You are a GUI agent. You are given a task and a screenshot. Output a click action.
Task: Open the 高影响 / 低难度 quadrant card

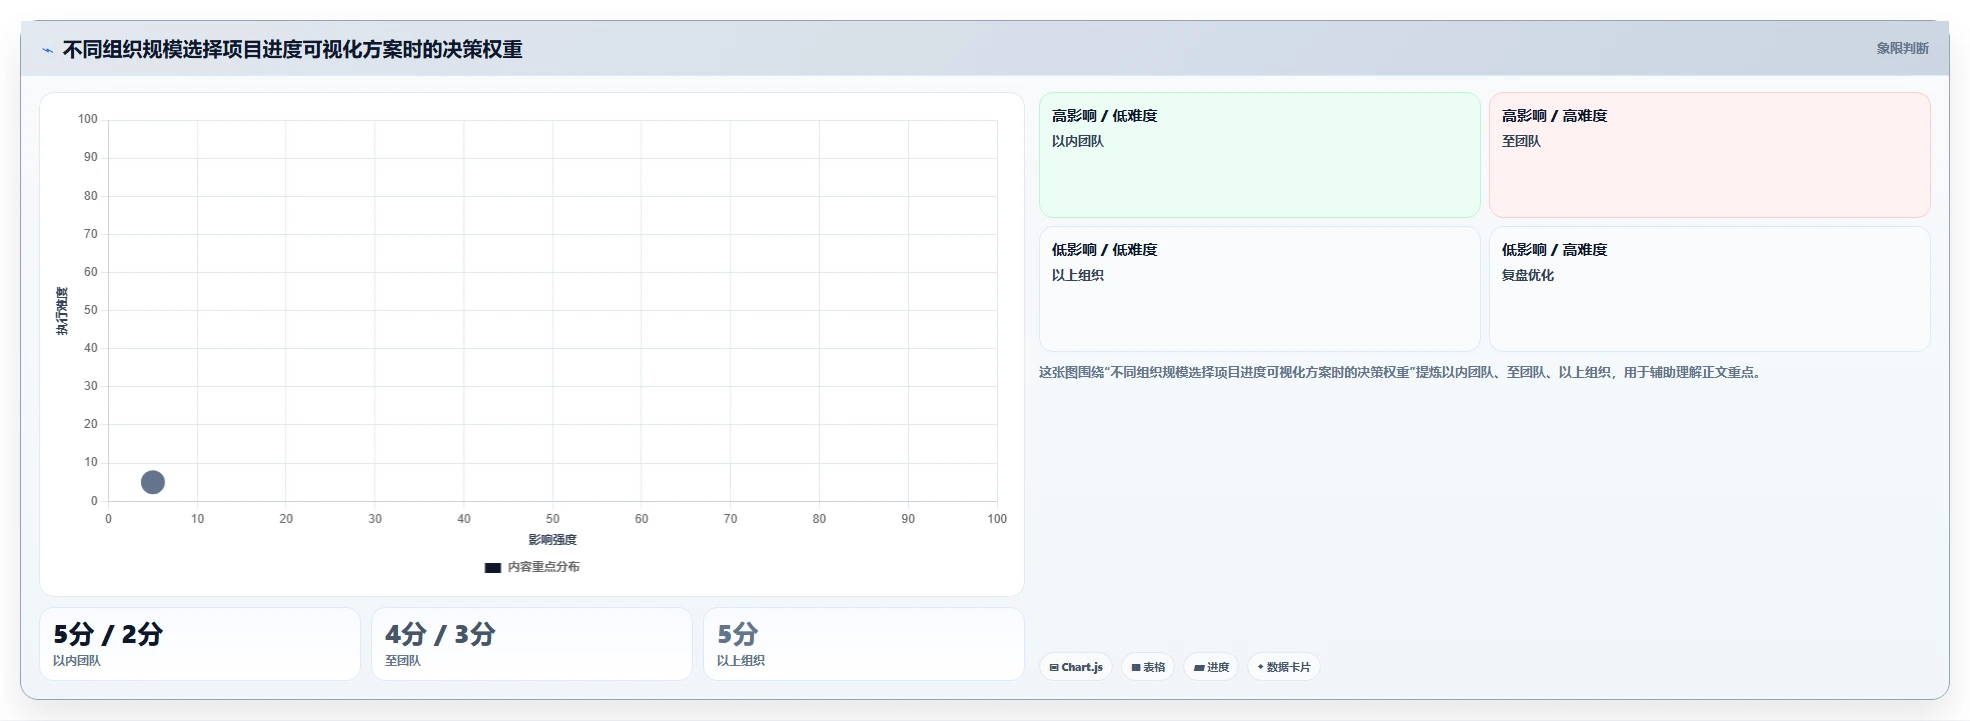click(x=1259, y=155)
